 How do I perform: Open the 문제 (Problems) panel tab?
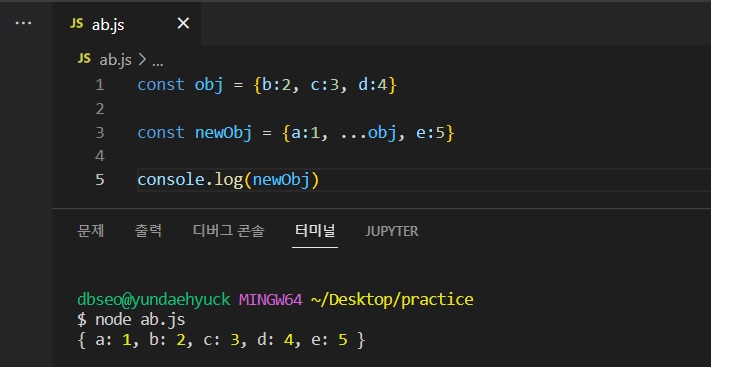pyautogui.click(x=91, y=231)
